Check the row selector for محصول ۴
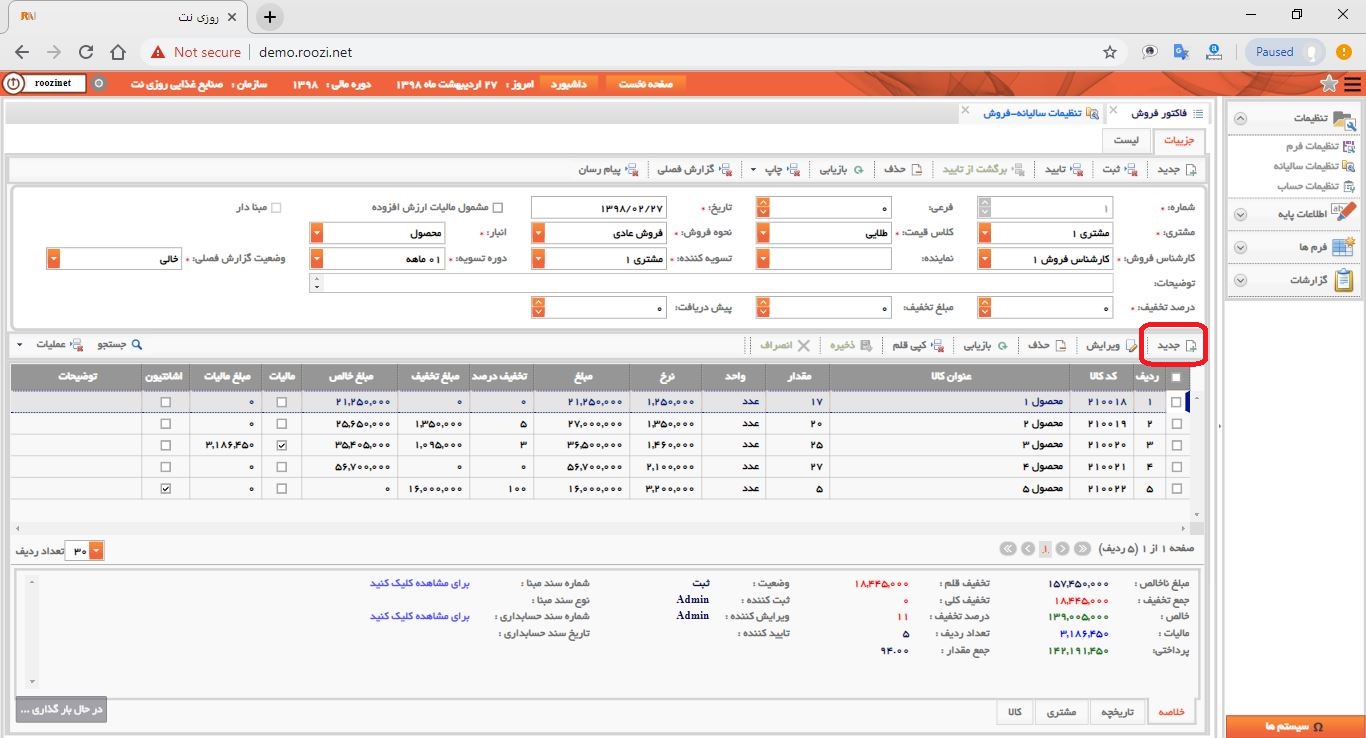Screen dimensions: 1366x738 pyautogui.click(x=1176, y=467)
